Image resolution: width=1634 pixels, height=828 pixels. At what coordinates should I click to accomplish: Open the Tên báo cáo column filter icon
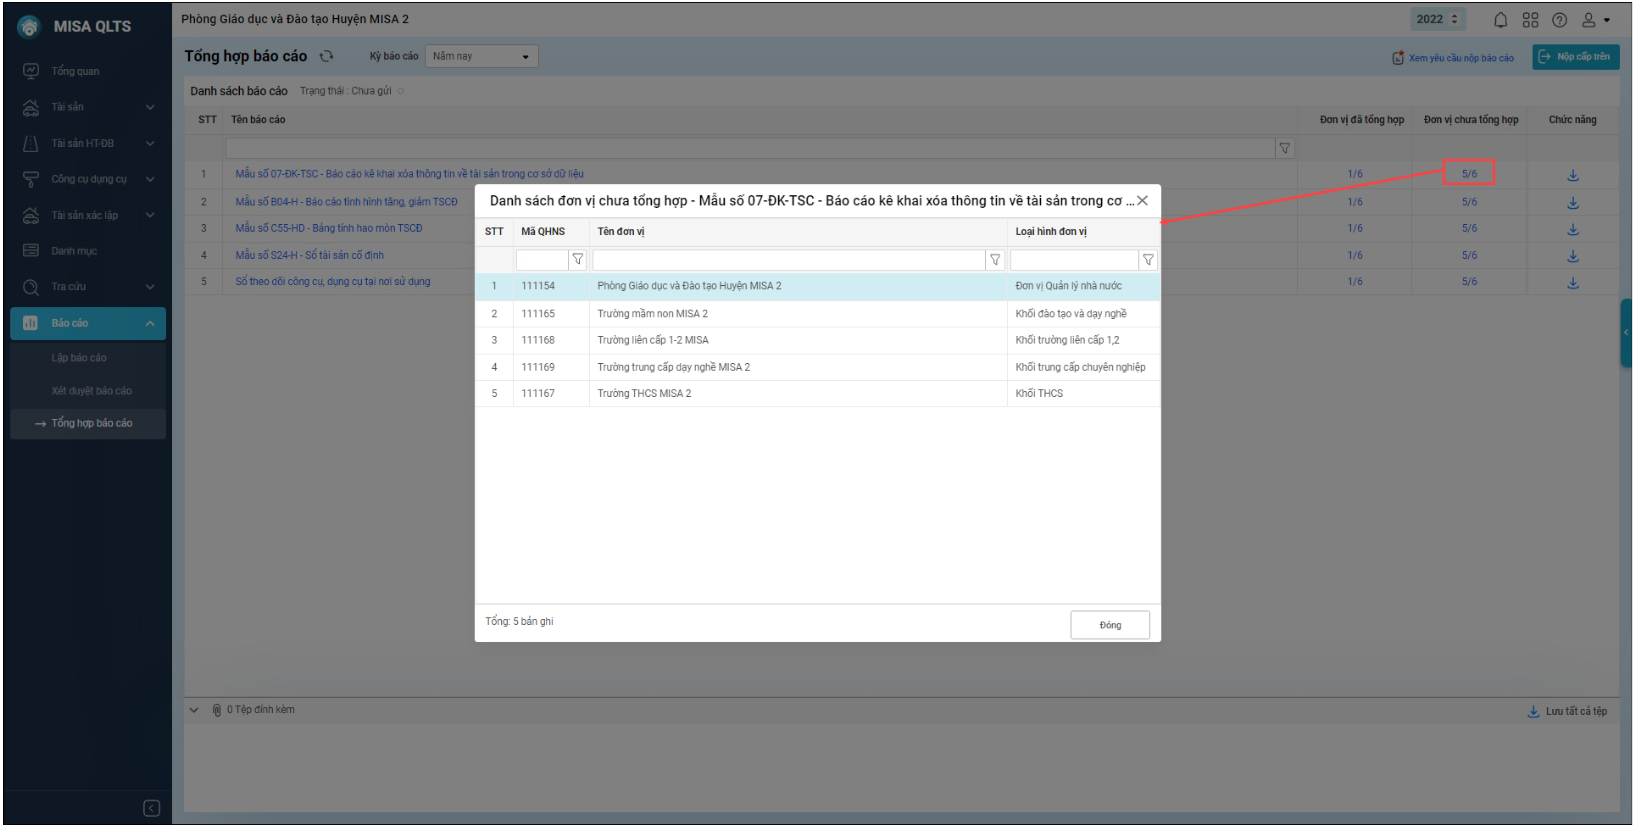[1284, 148]
